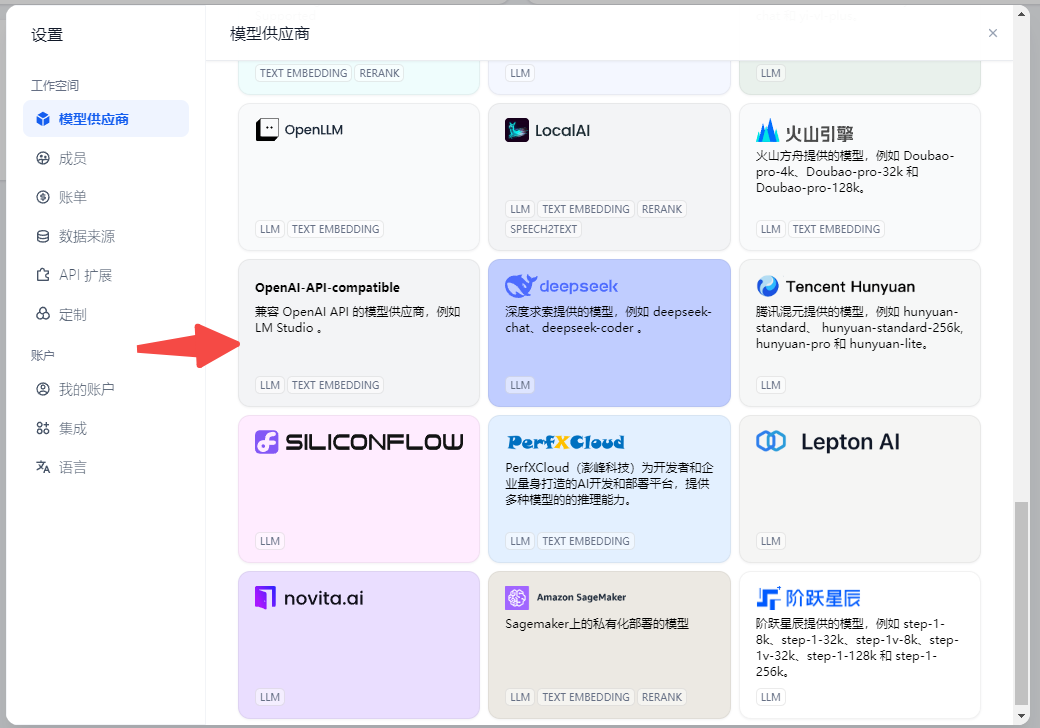This screenshot has height=728, width=1040.
Task: Select the SiliconFlow provider card
Action: (359, 489)
